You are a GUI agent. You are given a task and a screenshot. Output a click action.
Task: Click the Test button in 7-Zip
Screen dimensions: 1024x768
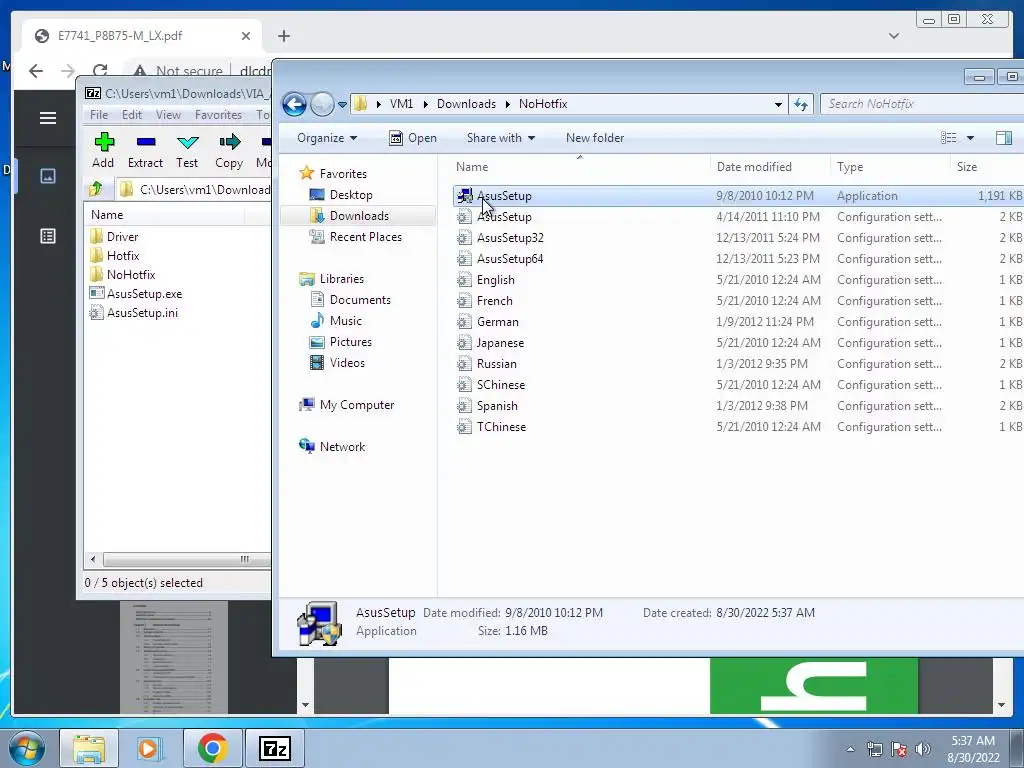coord(187,150)
